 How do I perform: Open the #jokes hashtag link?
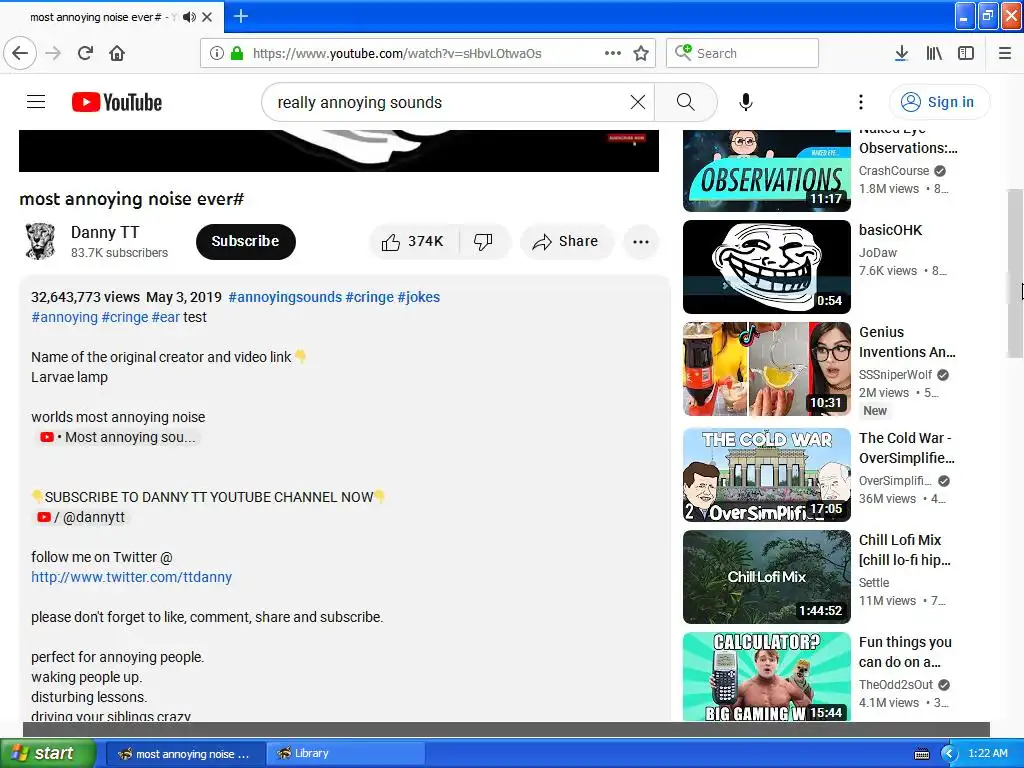coord(419,297)
